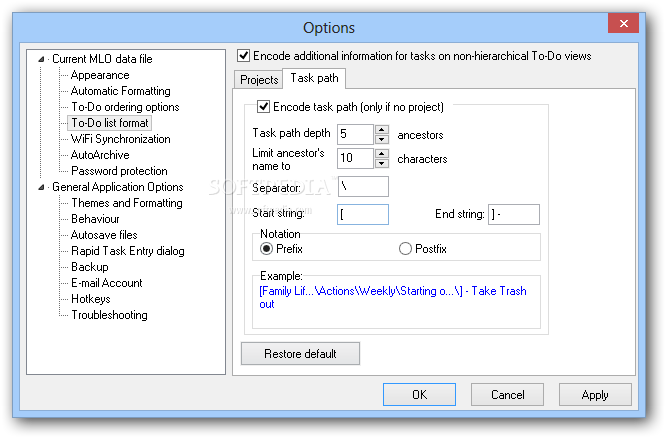Focus the End string input field
Screen dimensions: 666x438
pos(514,214)
